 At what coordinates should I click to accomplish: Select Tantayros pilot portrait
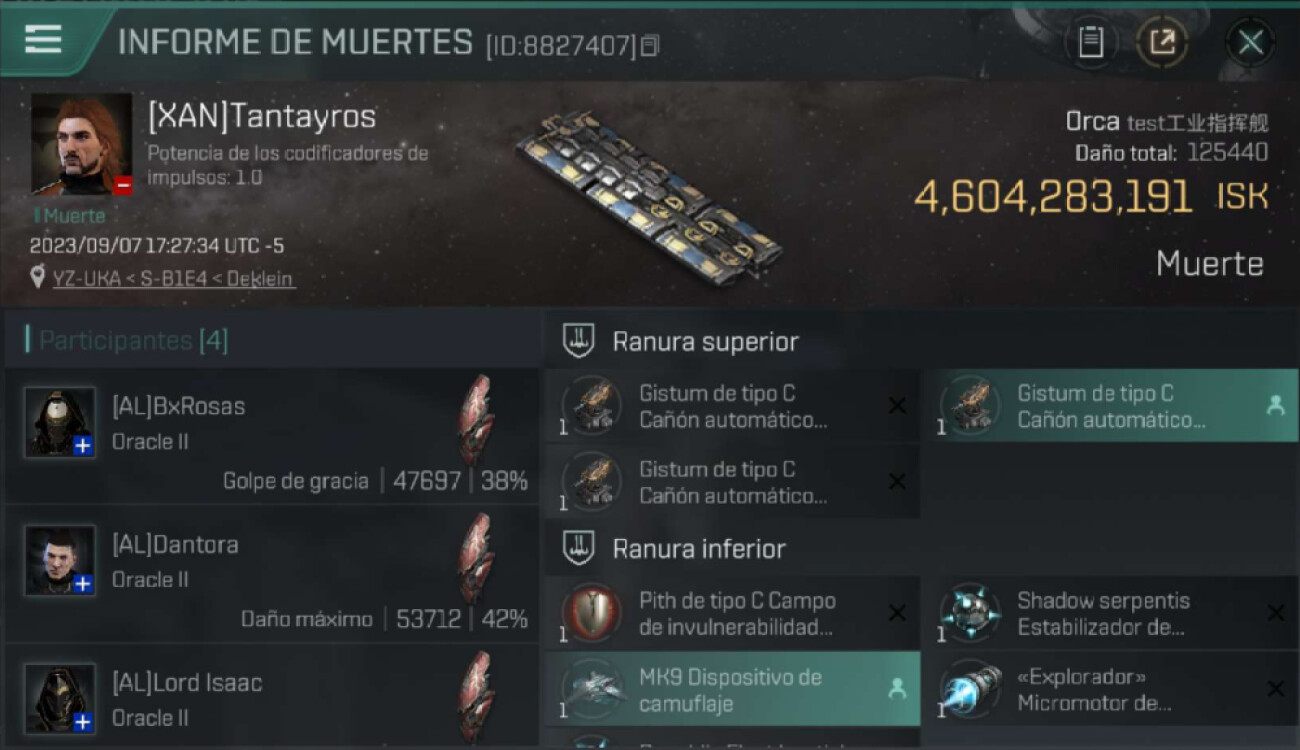coord(82,144)
